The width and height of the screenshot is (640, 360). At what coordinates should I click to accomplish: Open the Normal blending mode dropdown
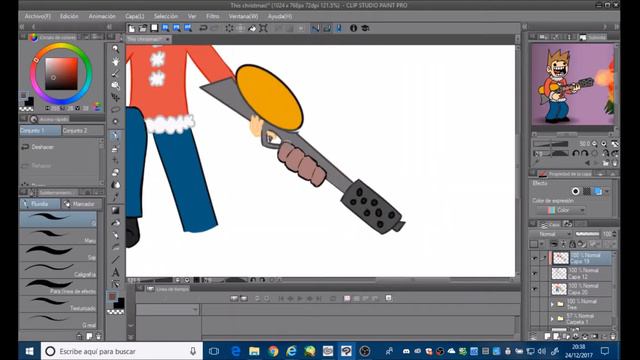551,234
